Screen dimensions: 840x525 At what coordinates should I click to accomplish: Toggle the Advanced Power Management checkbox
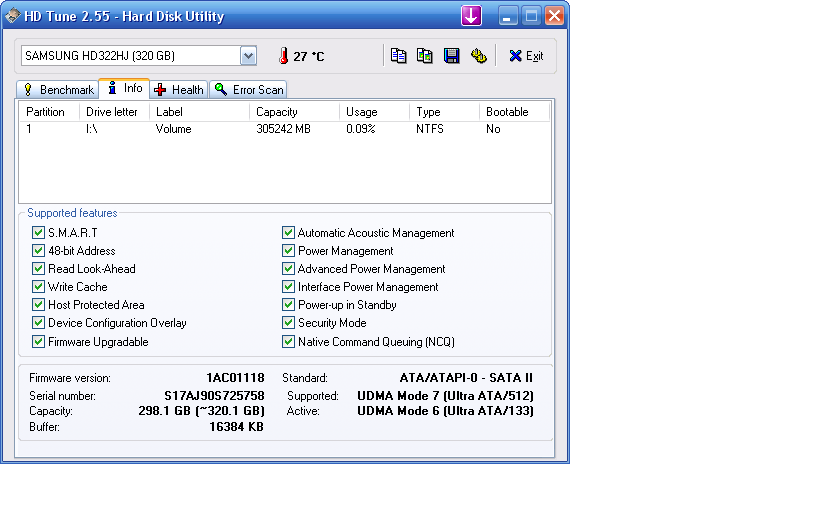288,268
